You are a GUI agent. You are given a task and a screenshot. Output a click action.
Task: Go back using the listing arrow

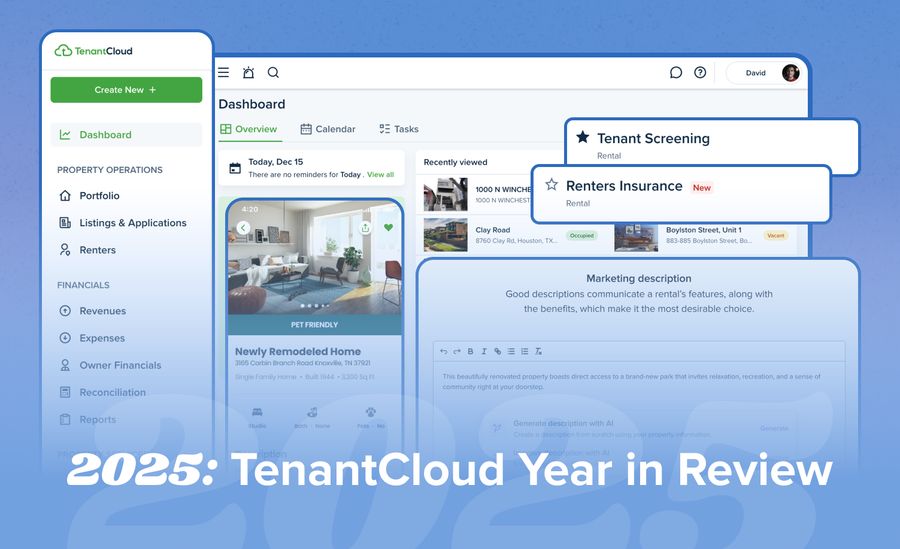pos(243,227)
